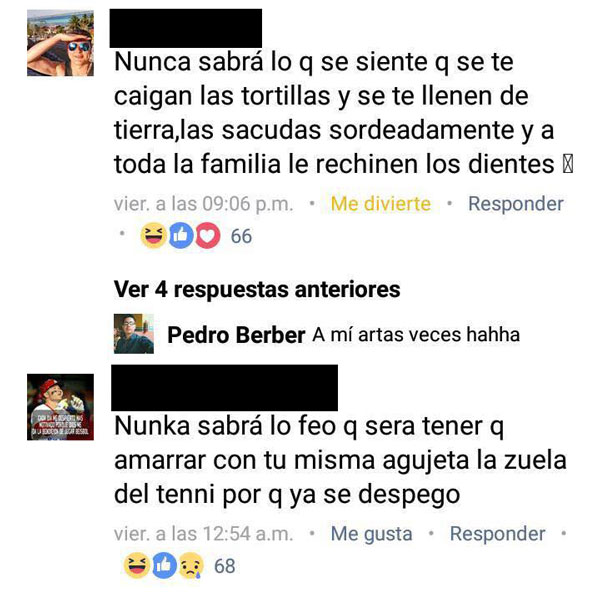Image resolution: width=600 pixels, height=600 pixels.
Task: Click Responder under the agujeta comment
Action: [x=497, y=533]
